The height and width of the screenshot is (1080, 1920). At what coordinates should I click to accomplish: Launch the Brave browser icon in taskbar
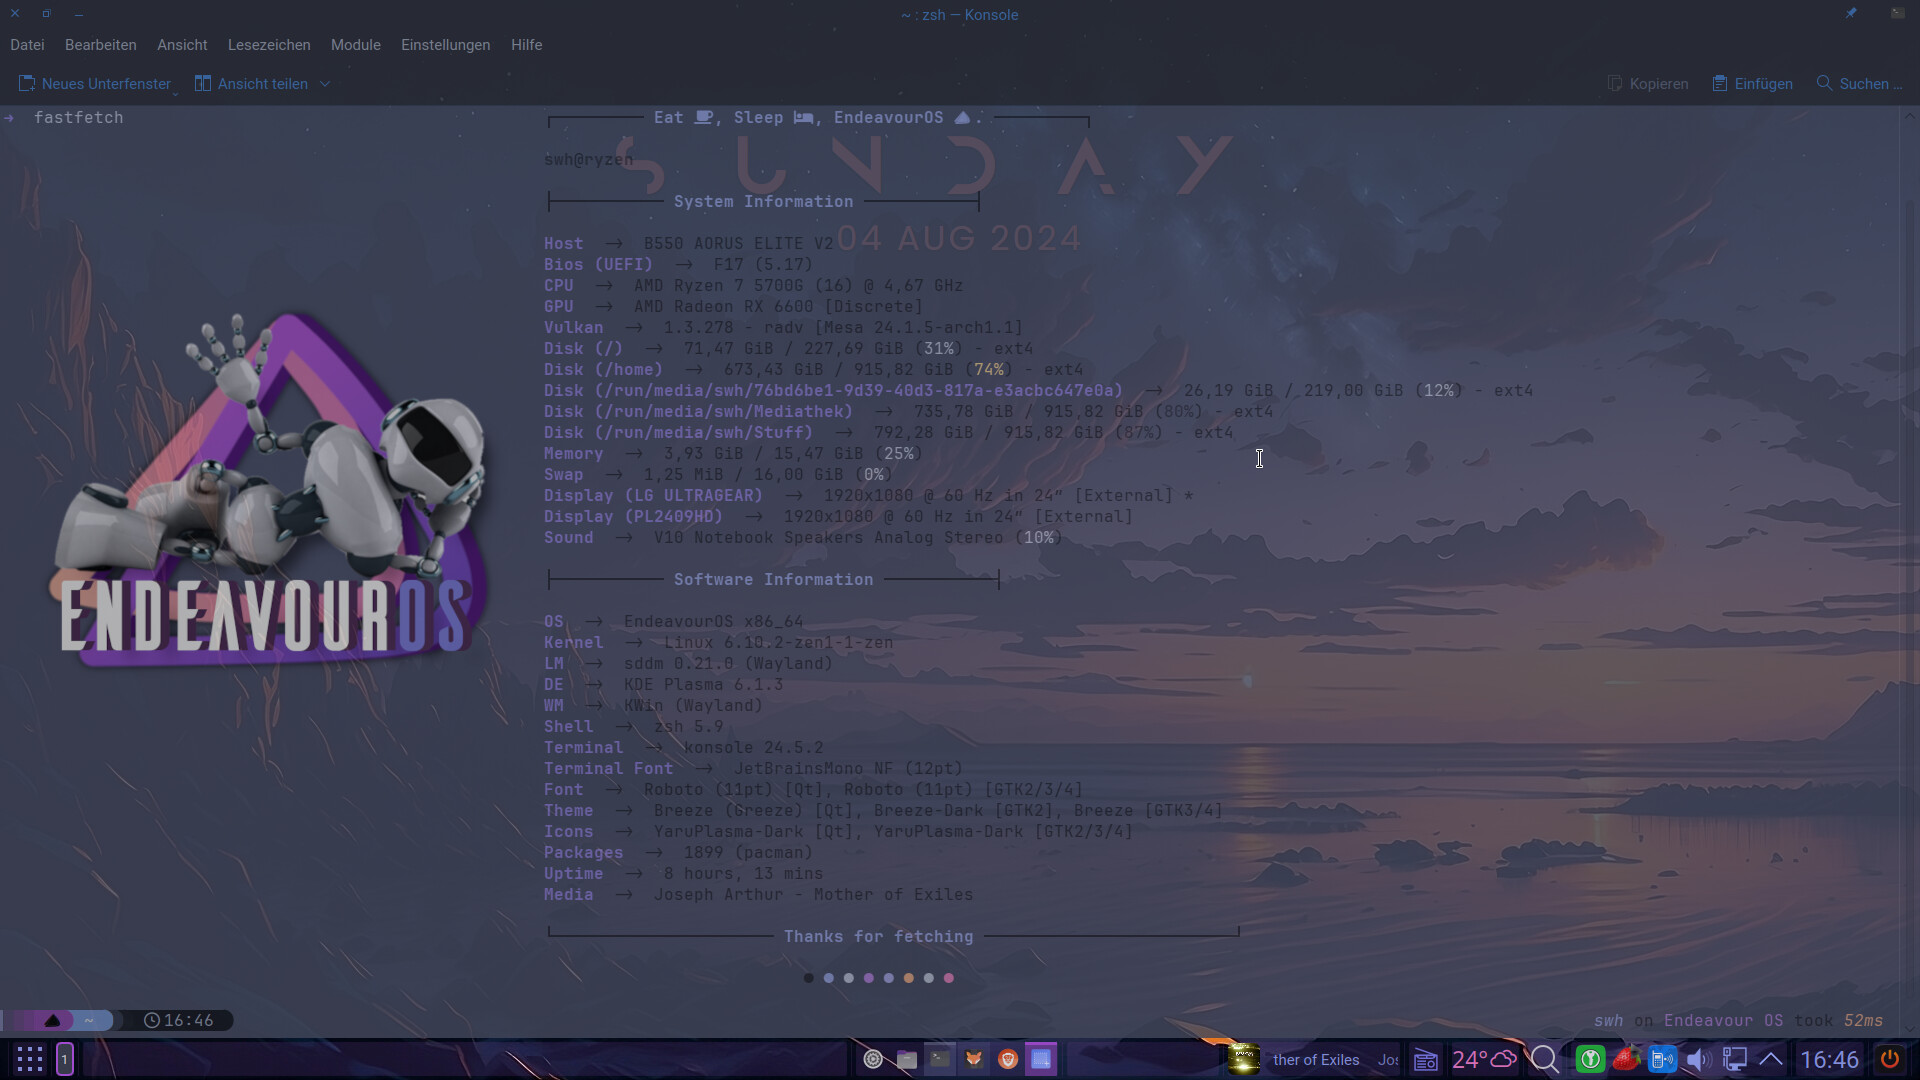[x=1008, y=1059]
